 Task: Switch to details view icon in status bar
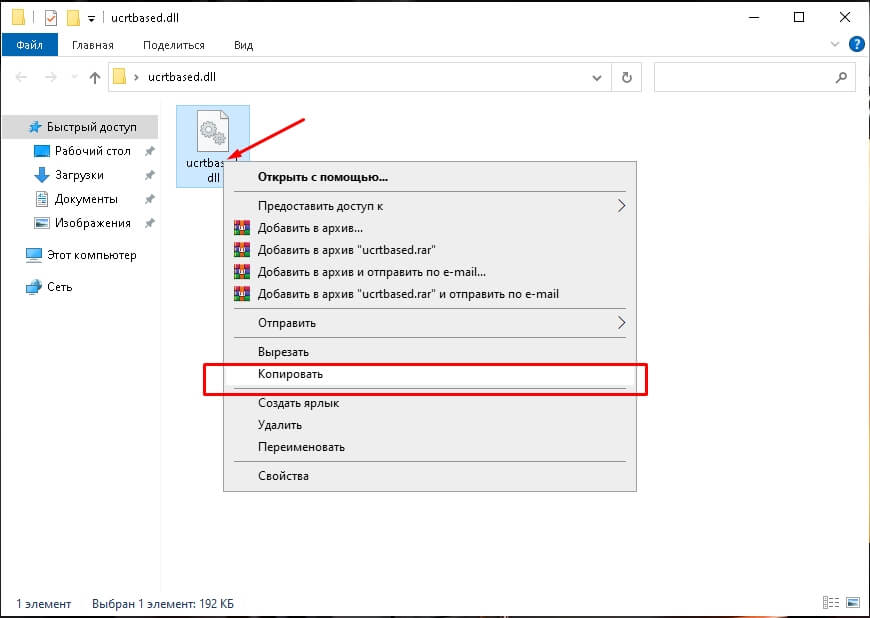pos(831,602)
